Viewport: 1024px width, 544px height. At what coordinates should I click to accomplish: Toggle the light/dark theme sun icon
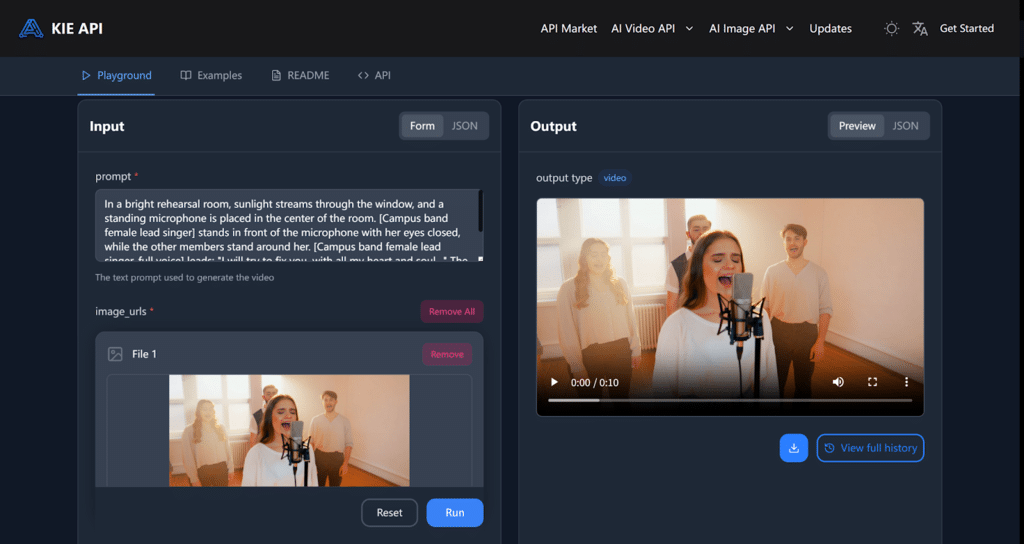pyautogui.click(x=891, y=29)
